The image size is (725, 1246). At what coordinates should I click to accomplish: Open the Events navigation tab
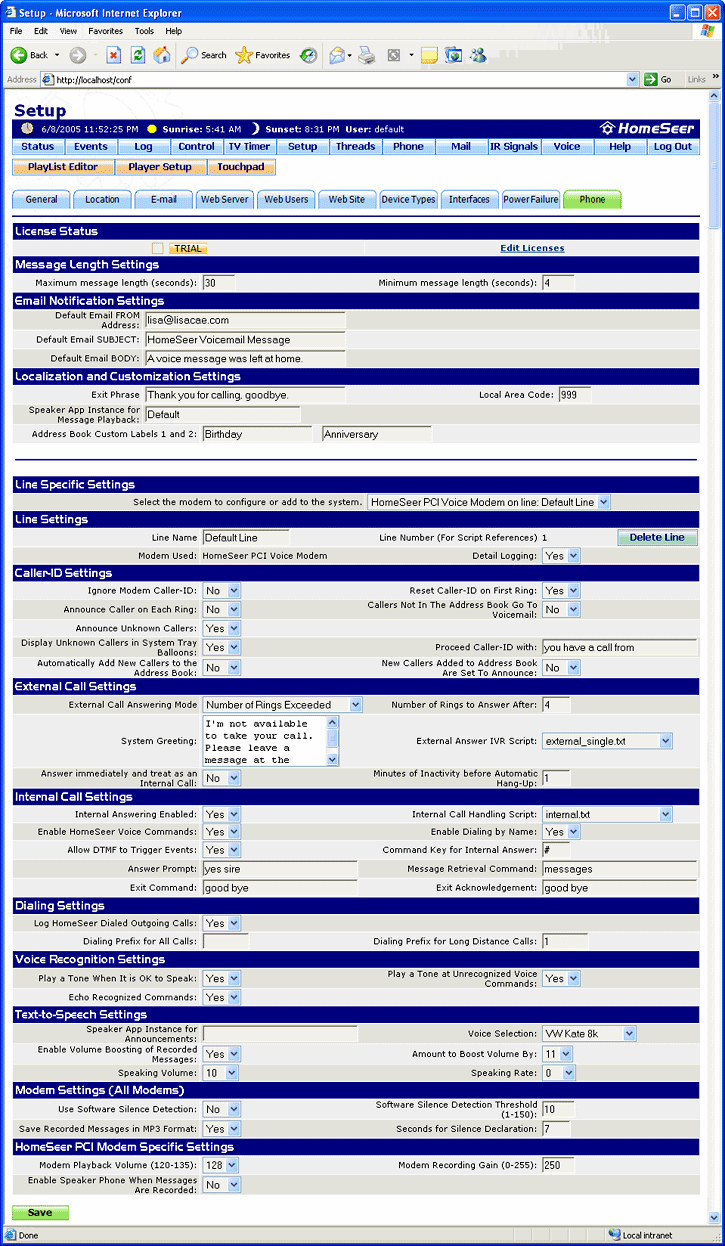pos(91,147)
